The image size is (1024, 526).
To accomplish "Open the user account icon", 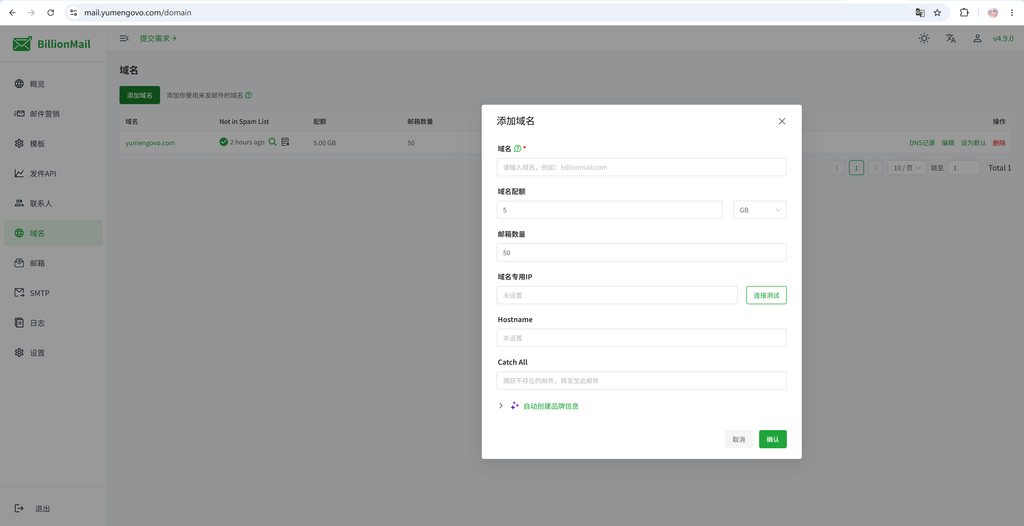I will (x=978, y=39).
